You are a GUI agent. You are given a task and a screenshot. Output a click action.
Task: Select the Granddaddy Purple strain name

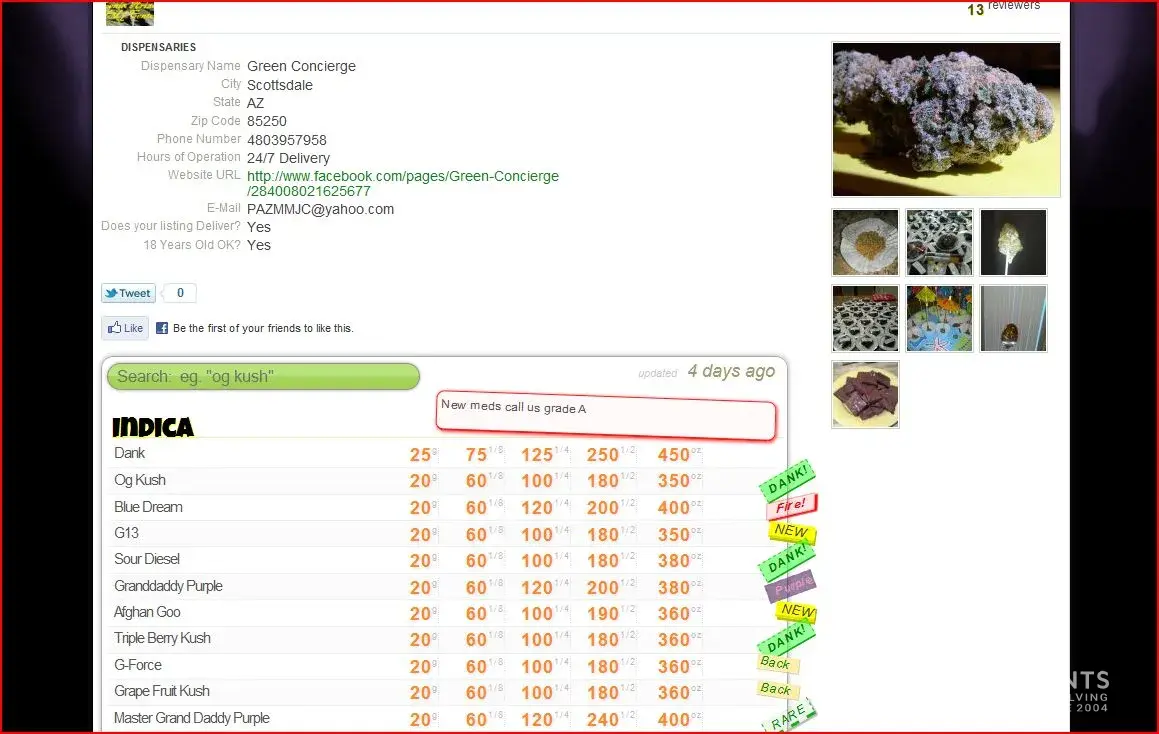point(169,585)
